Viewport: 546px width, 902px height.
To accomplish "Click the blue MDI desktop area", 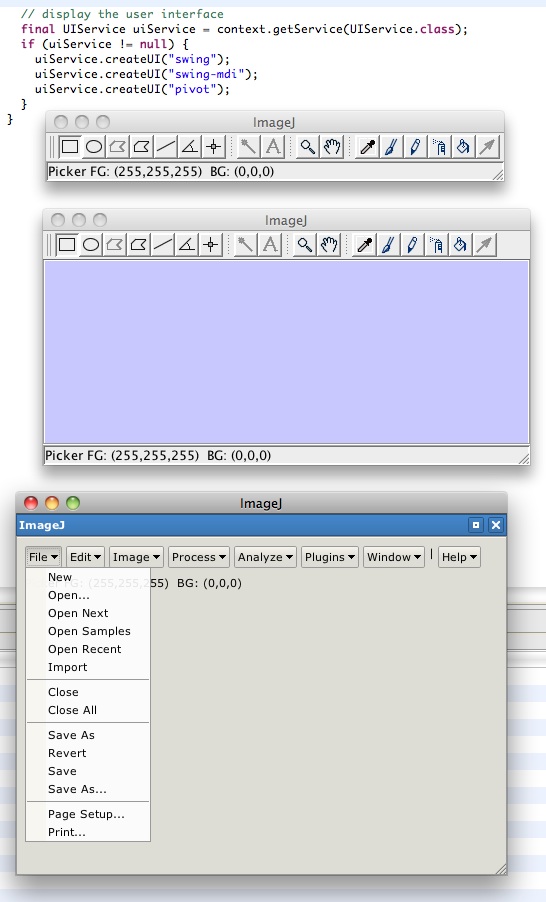I will tap(287, 352).
